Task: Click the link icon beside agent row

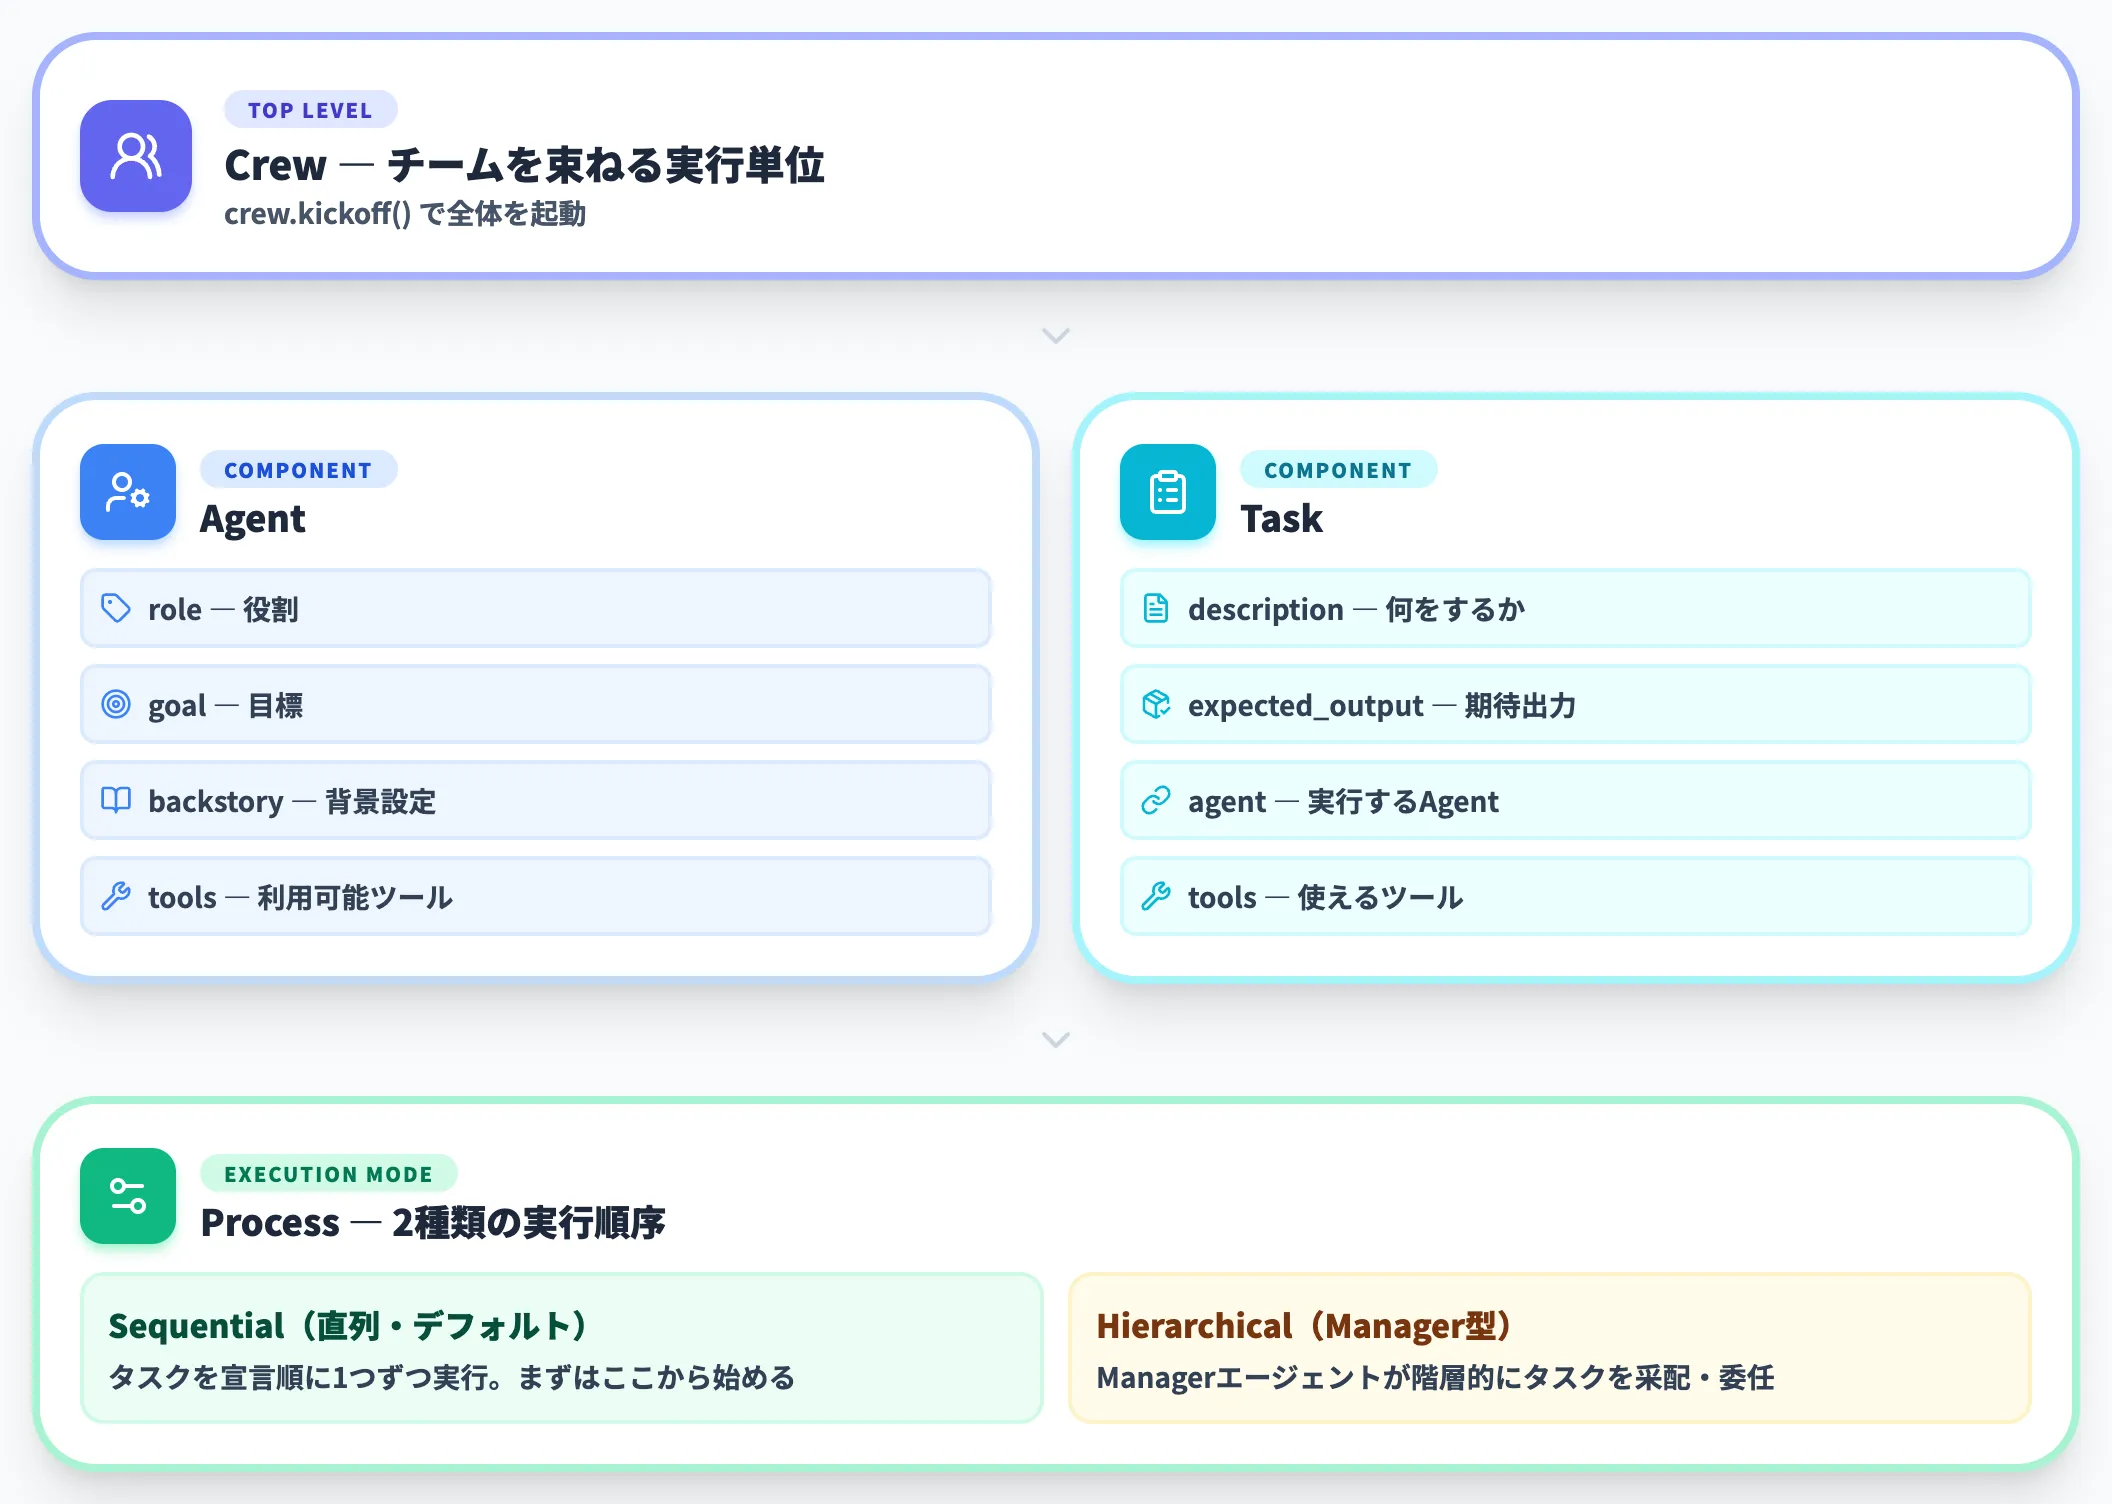Action: 1156,800
